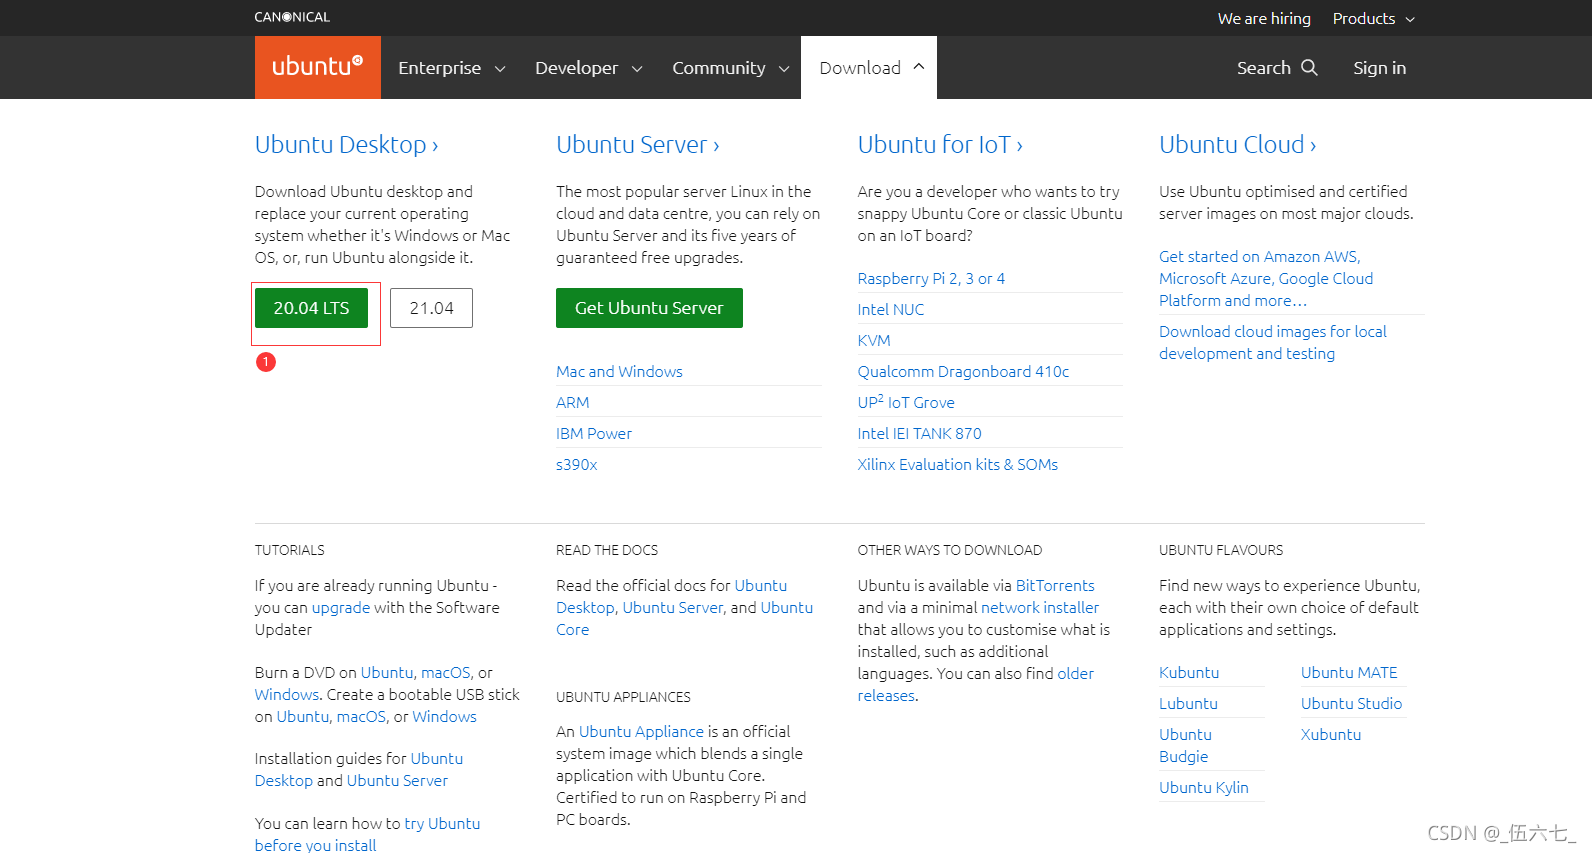This screenshot has height=853, width=1592.
Task: Click Get Ubuntu Server button
Action: 649,308
